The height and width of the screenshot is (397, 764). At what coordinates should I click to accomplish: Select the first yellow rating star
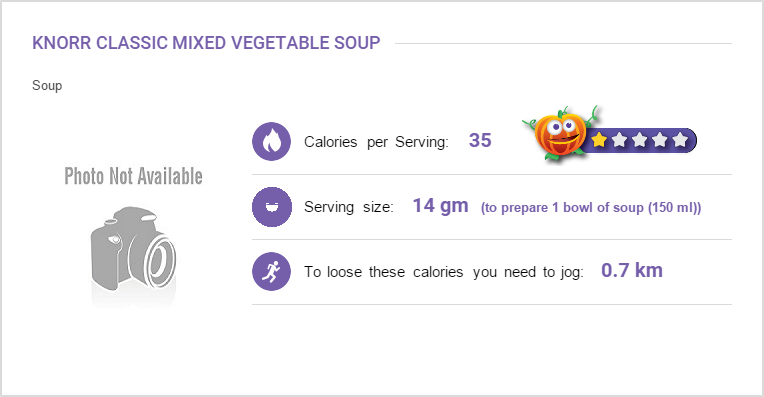pos(599,140)
